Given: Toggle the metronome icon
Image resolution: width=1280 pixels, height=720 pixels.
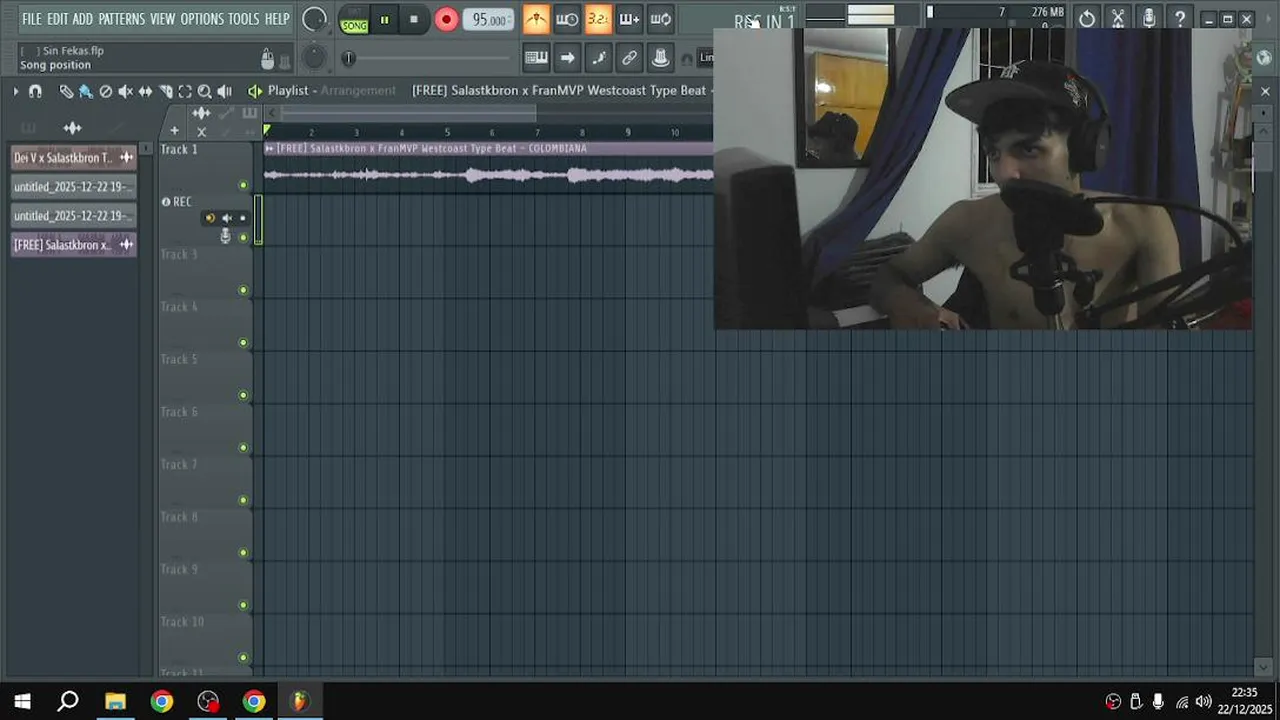Looking at the screenshot, I should (x=536, y=19).
